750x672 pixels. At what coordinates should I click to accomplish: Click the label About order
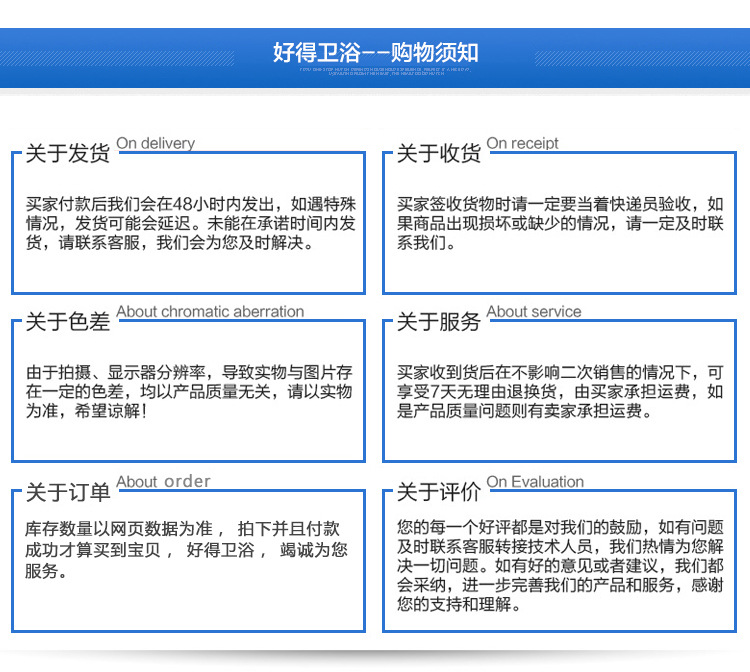(163, 482)
